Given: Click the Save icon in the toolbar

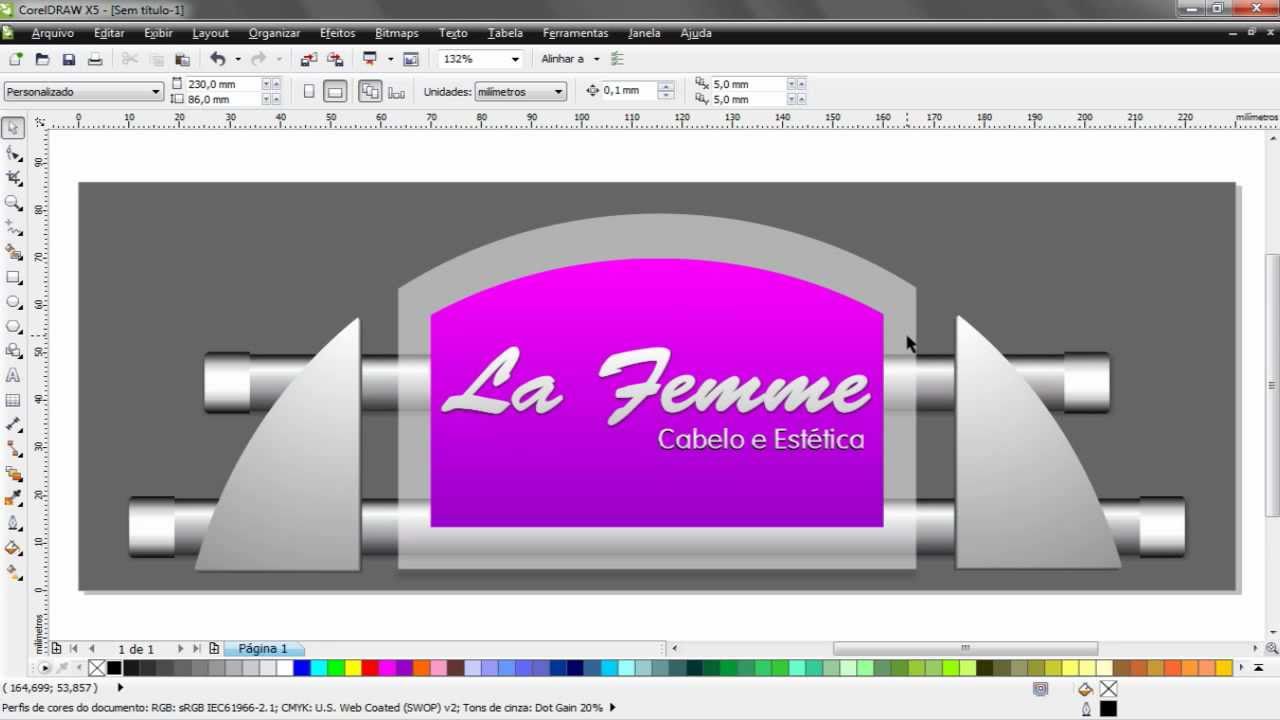Looking at the screenshot, I should click(69, 60).
